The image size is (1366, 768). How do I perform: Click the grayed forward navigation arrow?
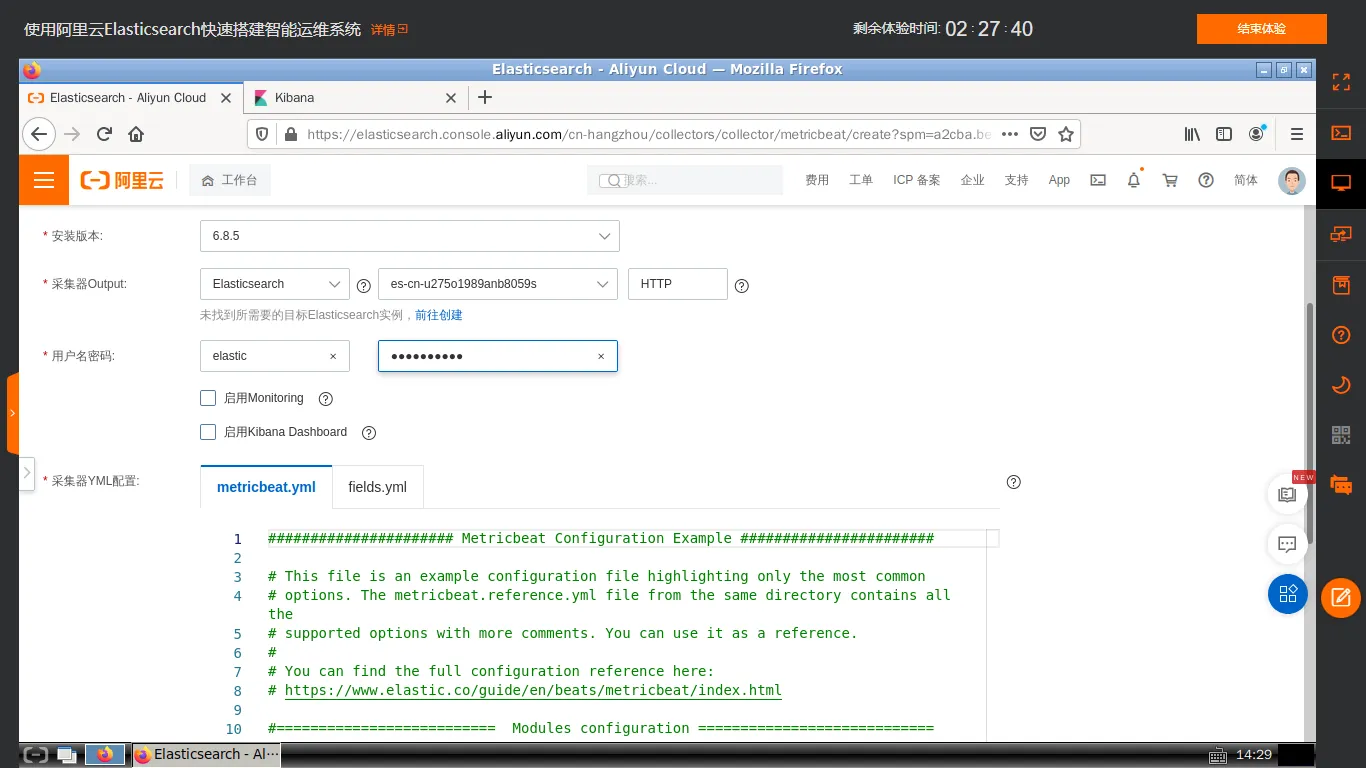click(72, 134)
